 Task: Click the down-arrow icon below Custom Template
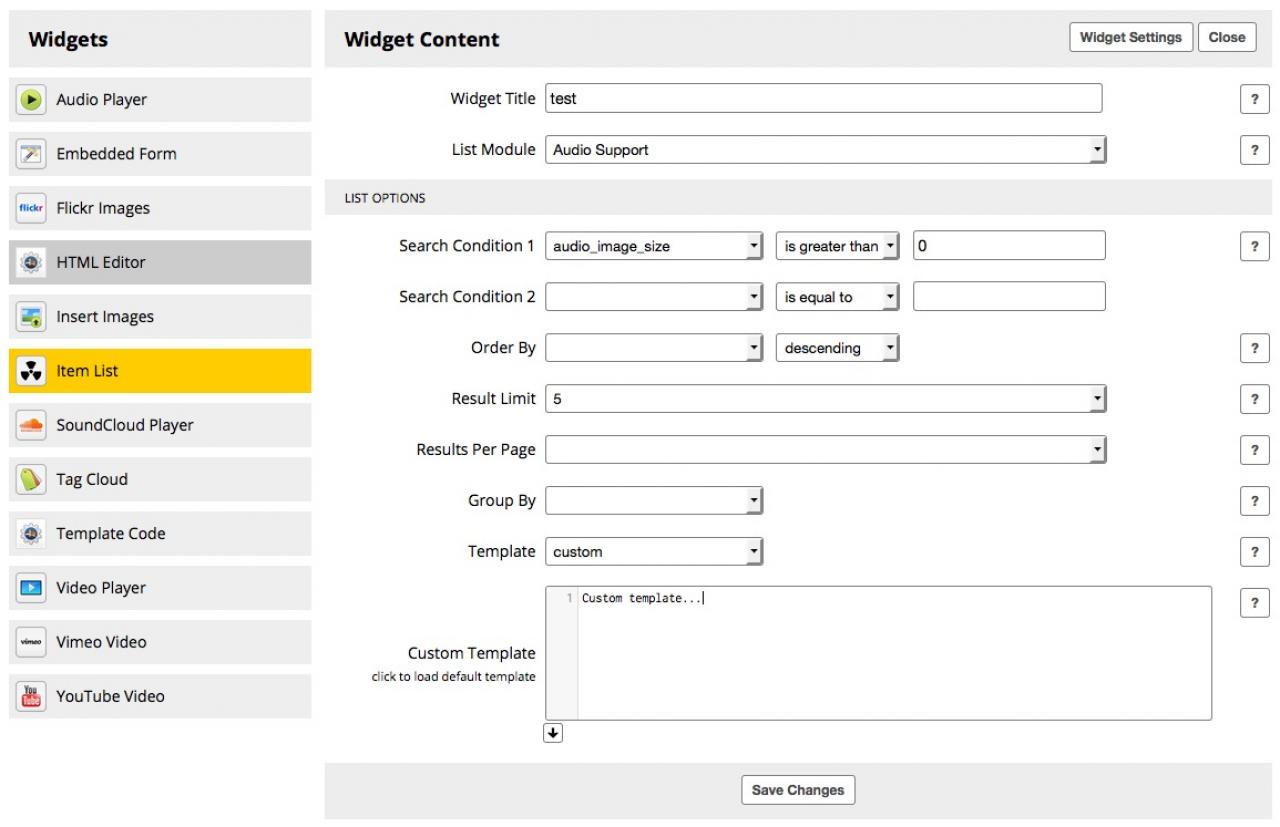553,733
